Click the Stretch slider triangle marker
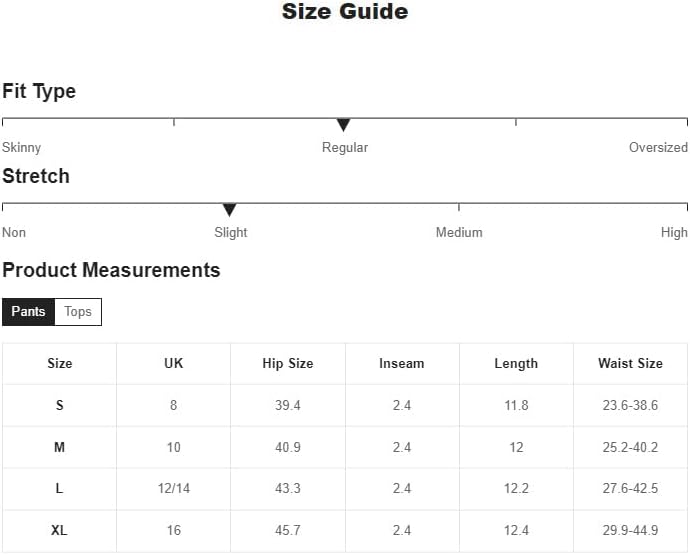The height and width of the screenshot is (555, 690). click(x=229, y=210)
